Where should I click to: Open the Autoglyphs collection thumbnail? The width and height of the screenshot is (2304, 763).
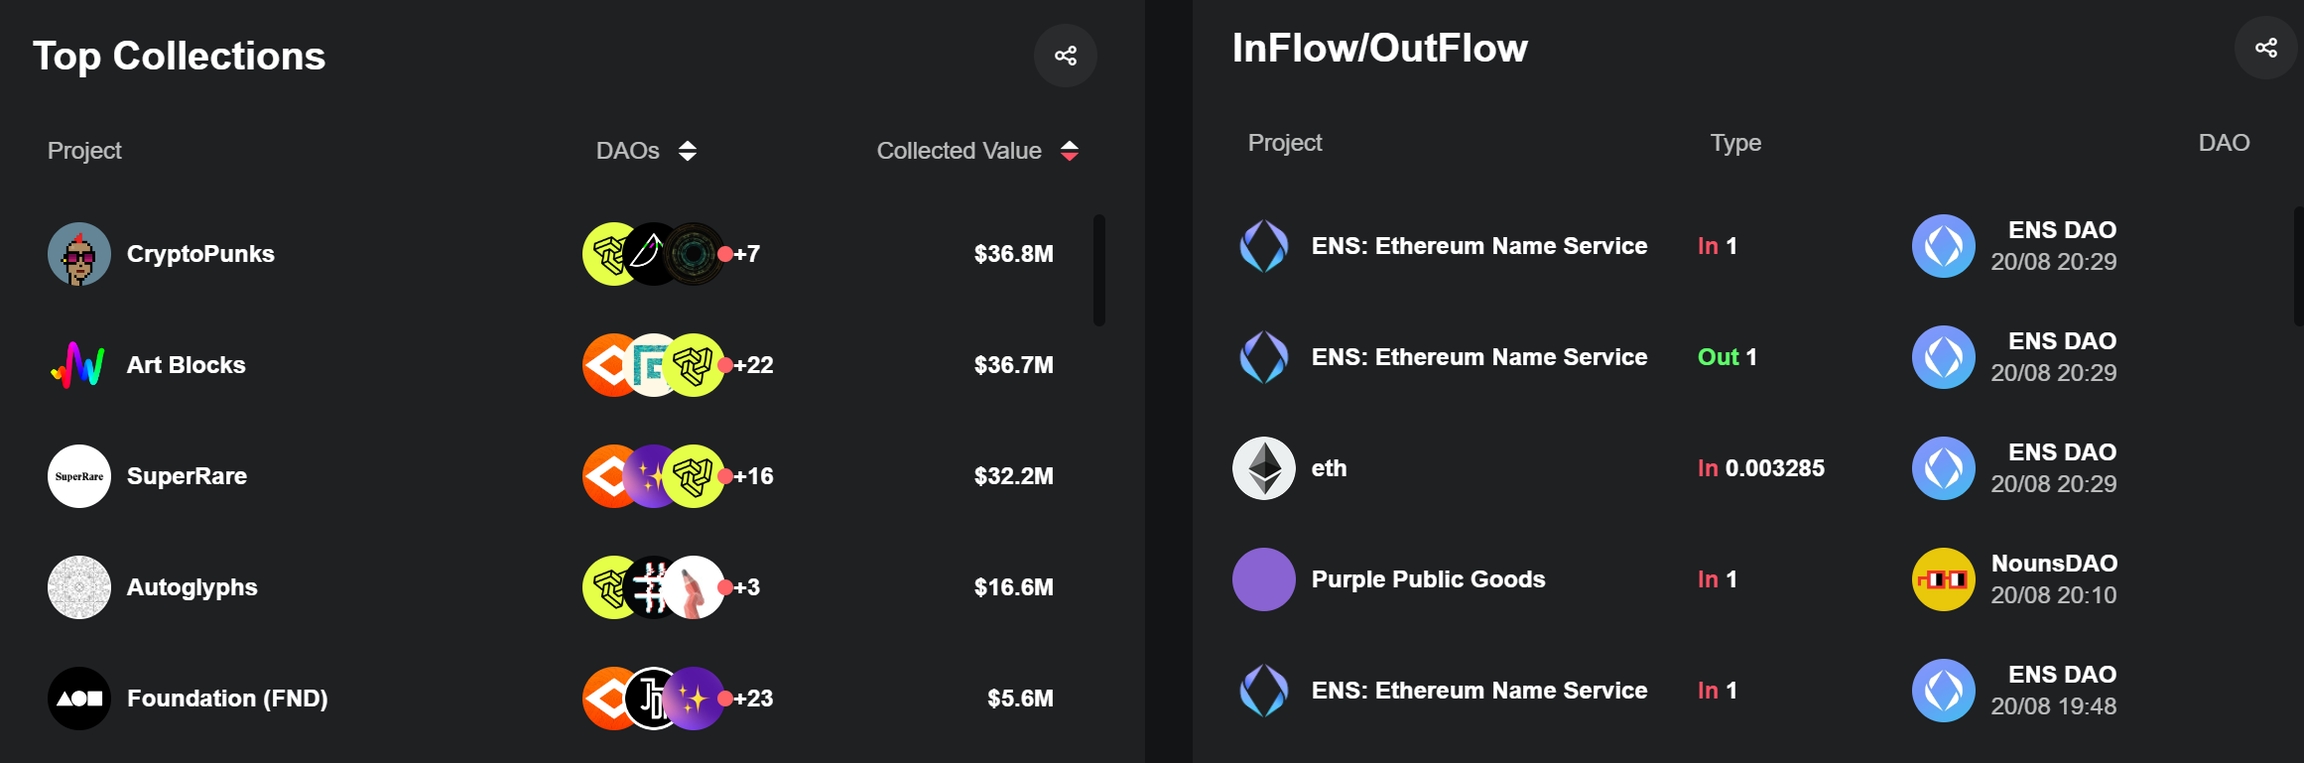click(x=79, y=587)
